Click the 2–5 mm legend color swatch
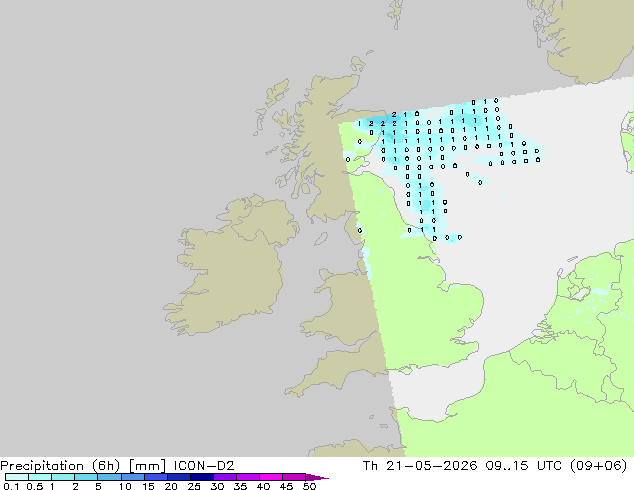 [x=86, y=477]
